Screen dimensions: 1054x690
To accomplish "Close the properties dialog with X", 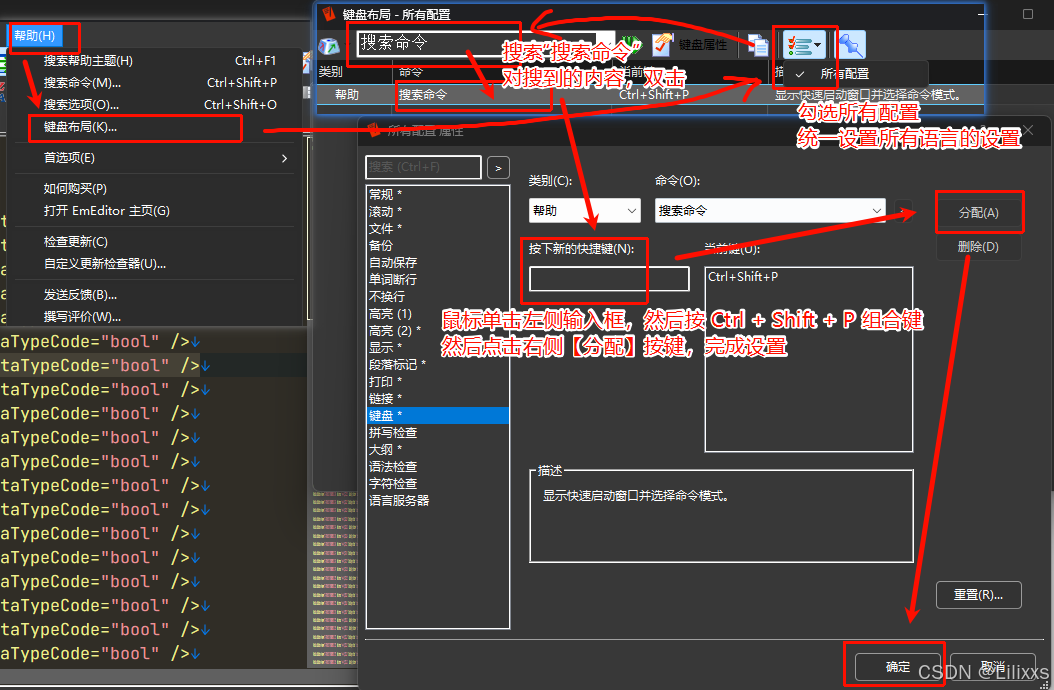I will (x=1028, y=130).
